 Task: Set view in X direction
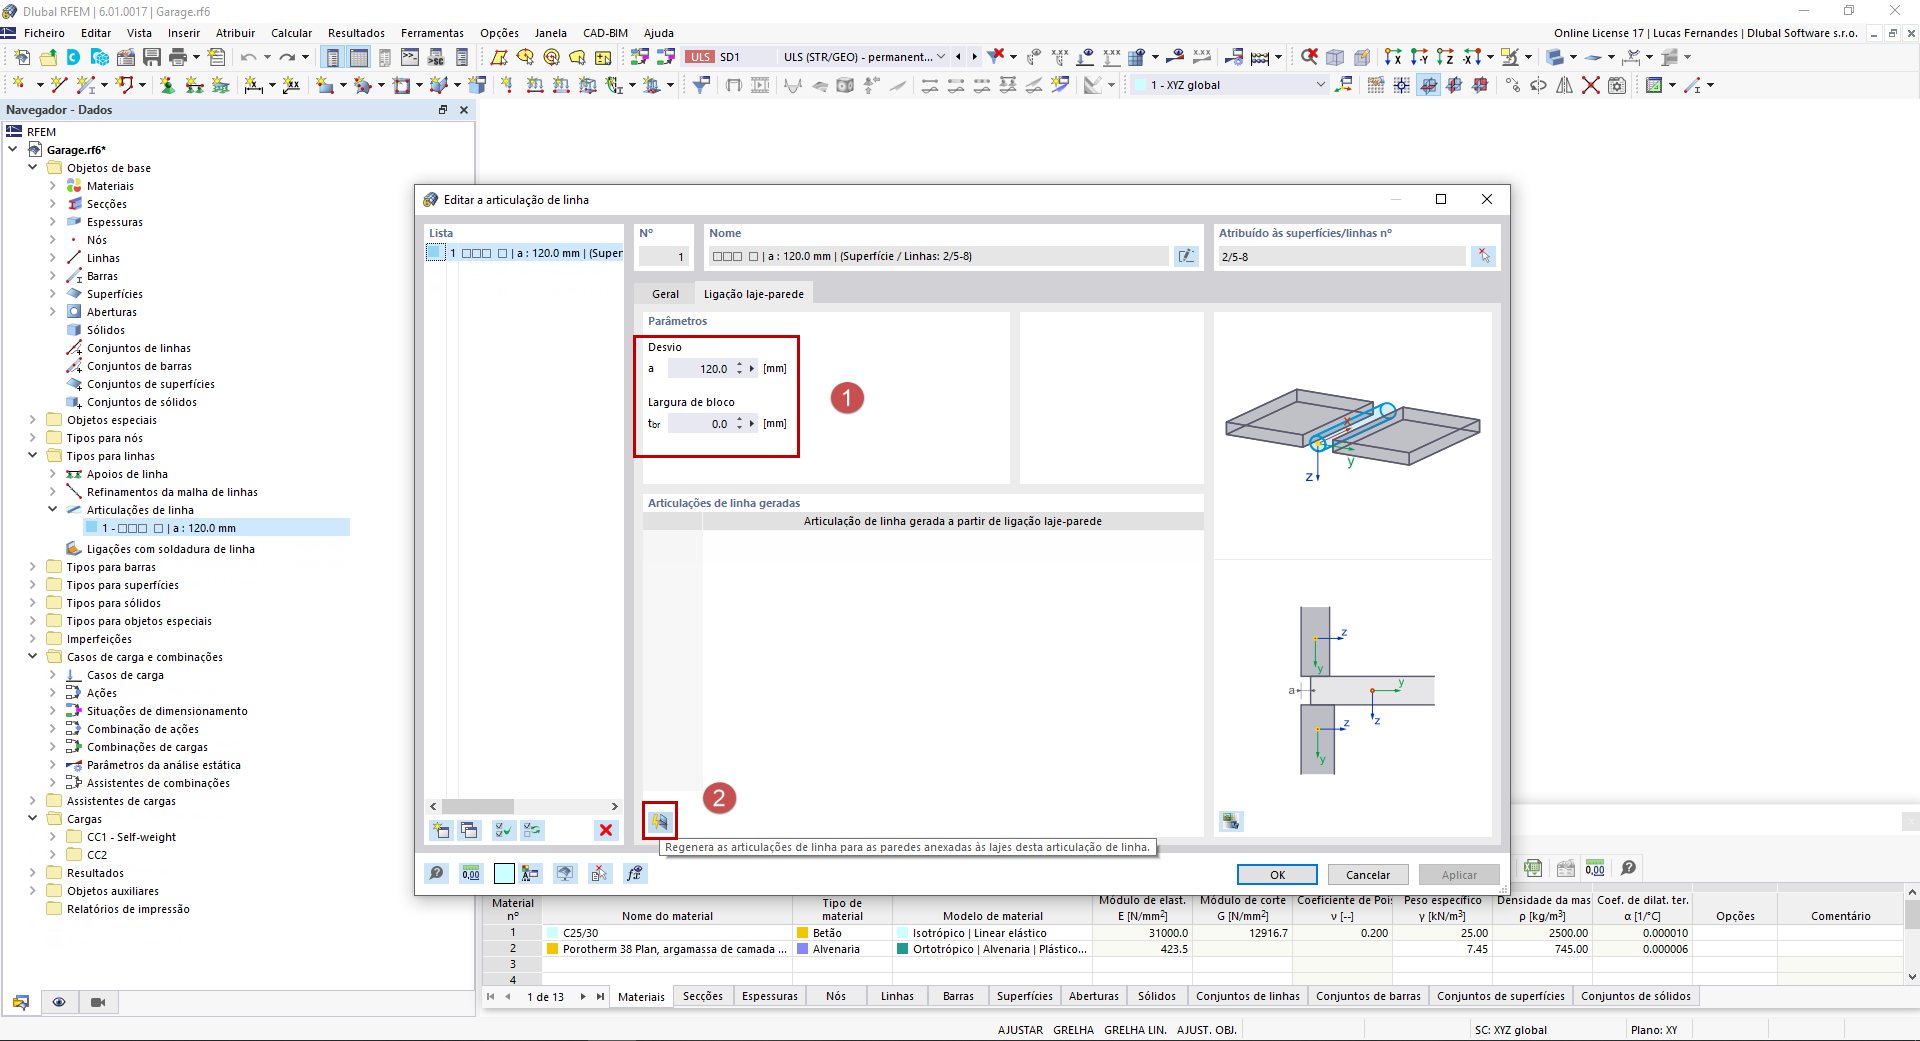pyautogui.click(x=1393, y=57)
